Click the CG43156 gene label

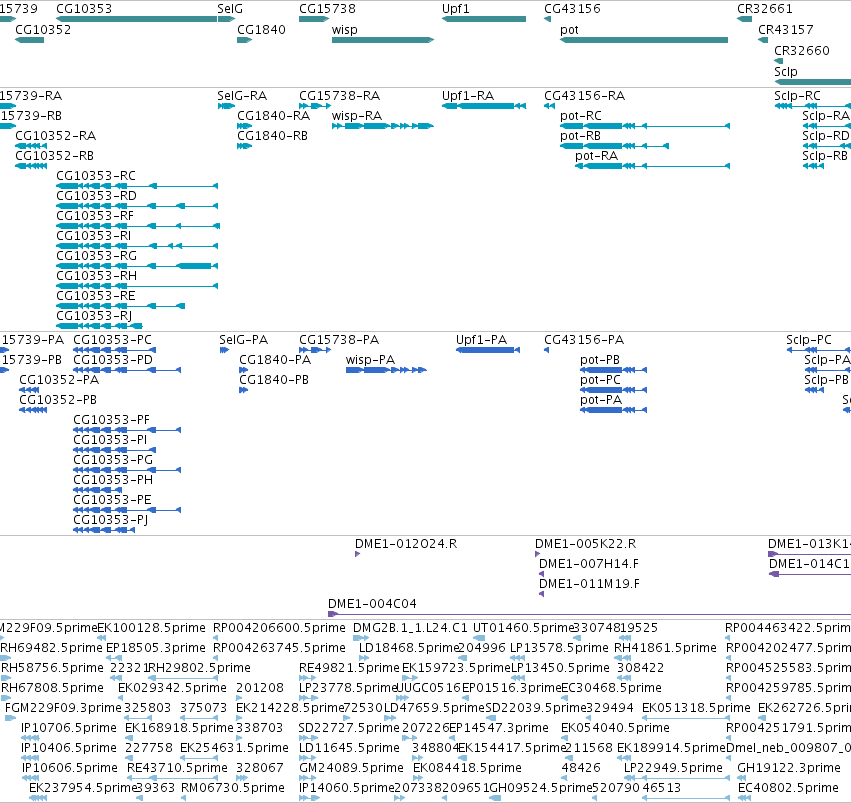(572, 9)
